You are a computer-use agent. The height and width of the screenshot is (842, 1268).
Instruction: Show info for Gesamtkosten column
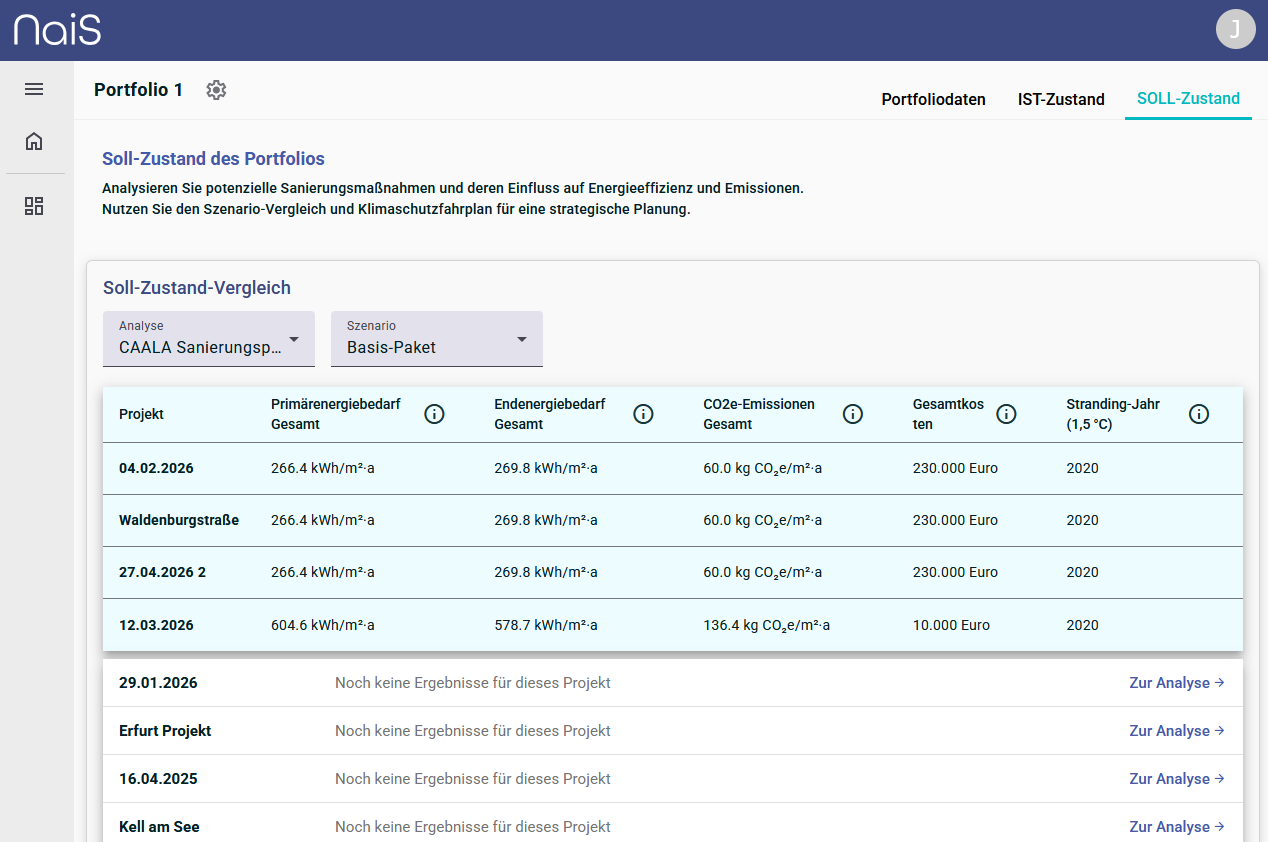click(x=1006, y=414)
